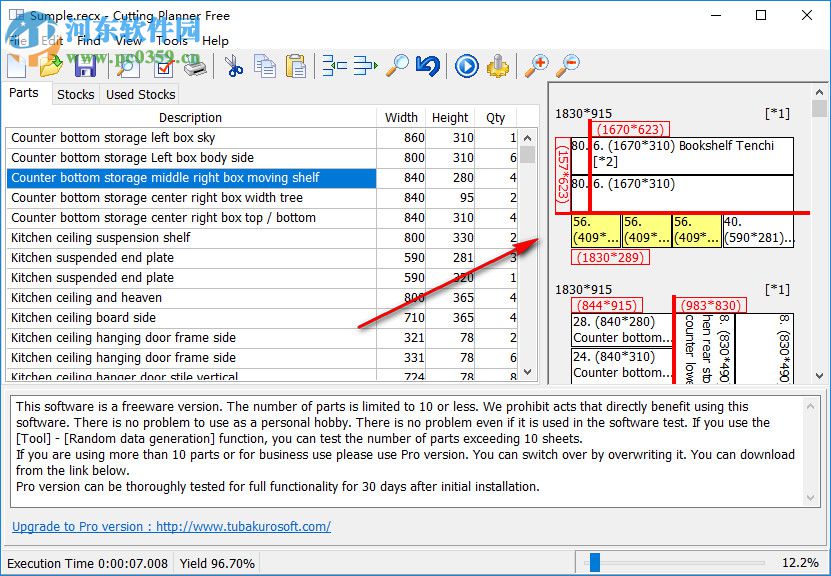Image resolution: width=831 pixels, height=576 pixels.
Task: Create a new cutting plan file
Action: click(x=16, y=66)
